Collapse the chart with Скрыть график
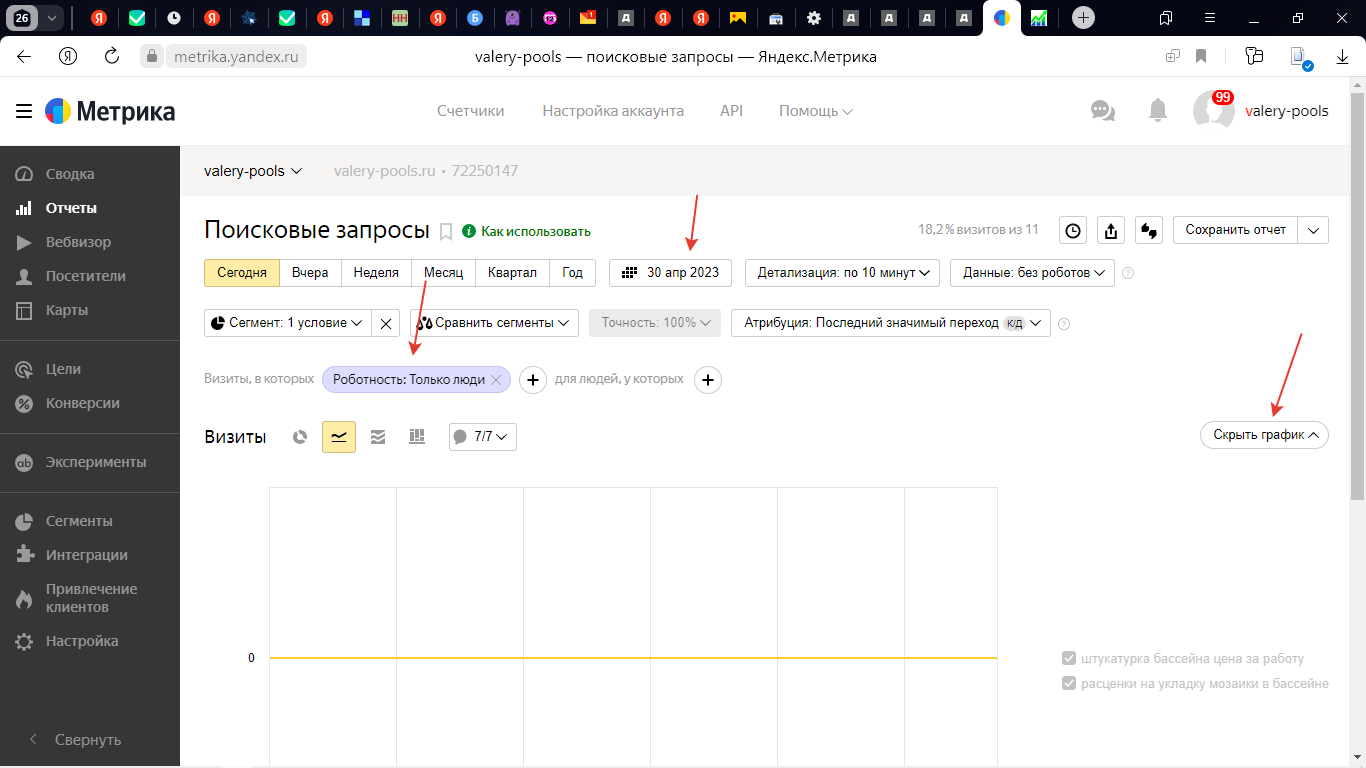 click(x=1264, y=435)
